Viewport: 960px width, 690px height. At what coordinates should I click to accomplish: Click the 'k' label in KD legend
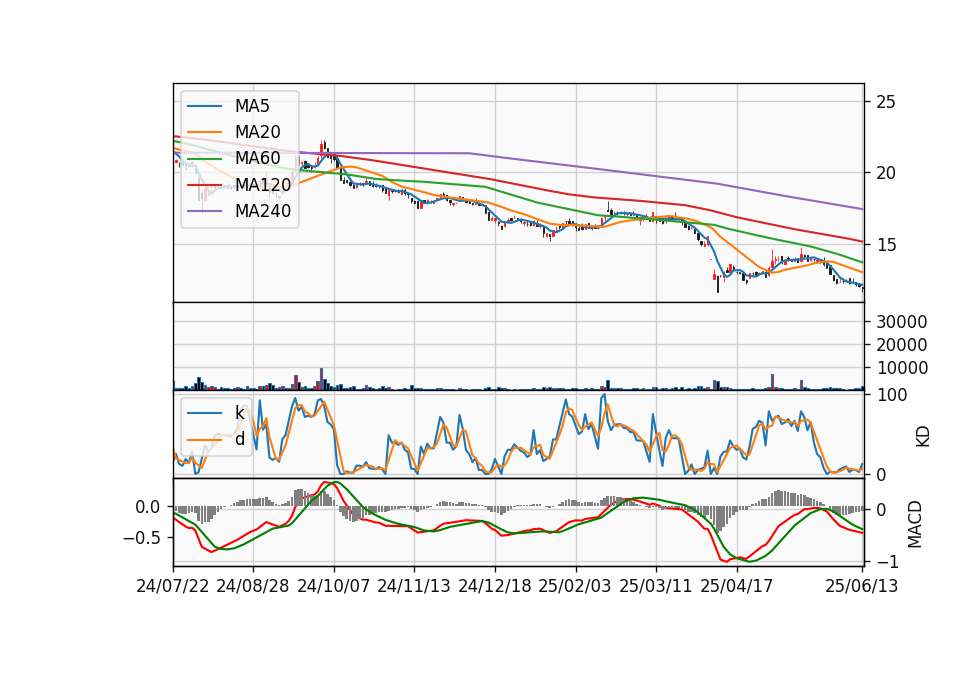point(239,413)
